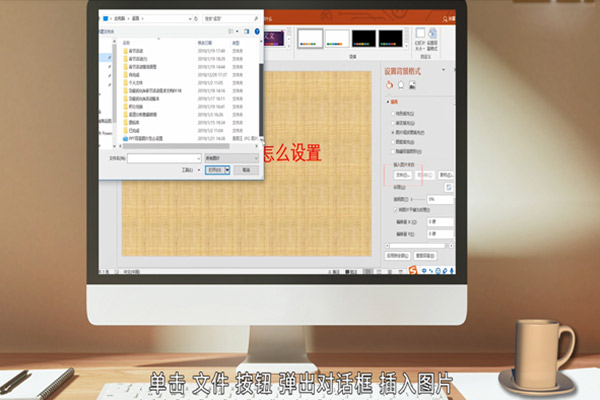Select the first black theme variant thumbnail
Image resolution: width=600 pixels, height=400 pixels.
tap(364, 38)
